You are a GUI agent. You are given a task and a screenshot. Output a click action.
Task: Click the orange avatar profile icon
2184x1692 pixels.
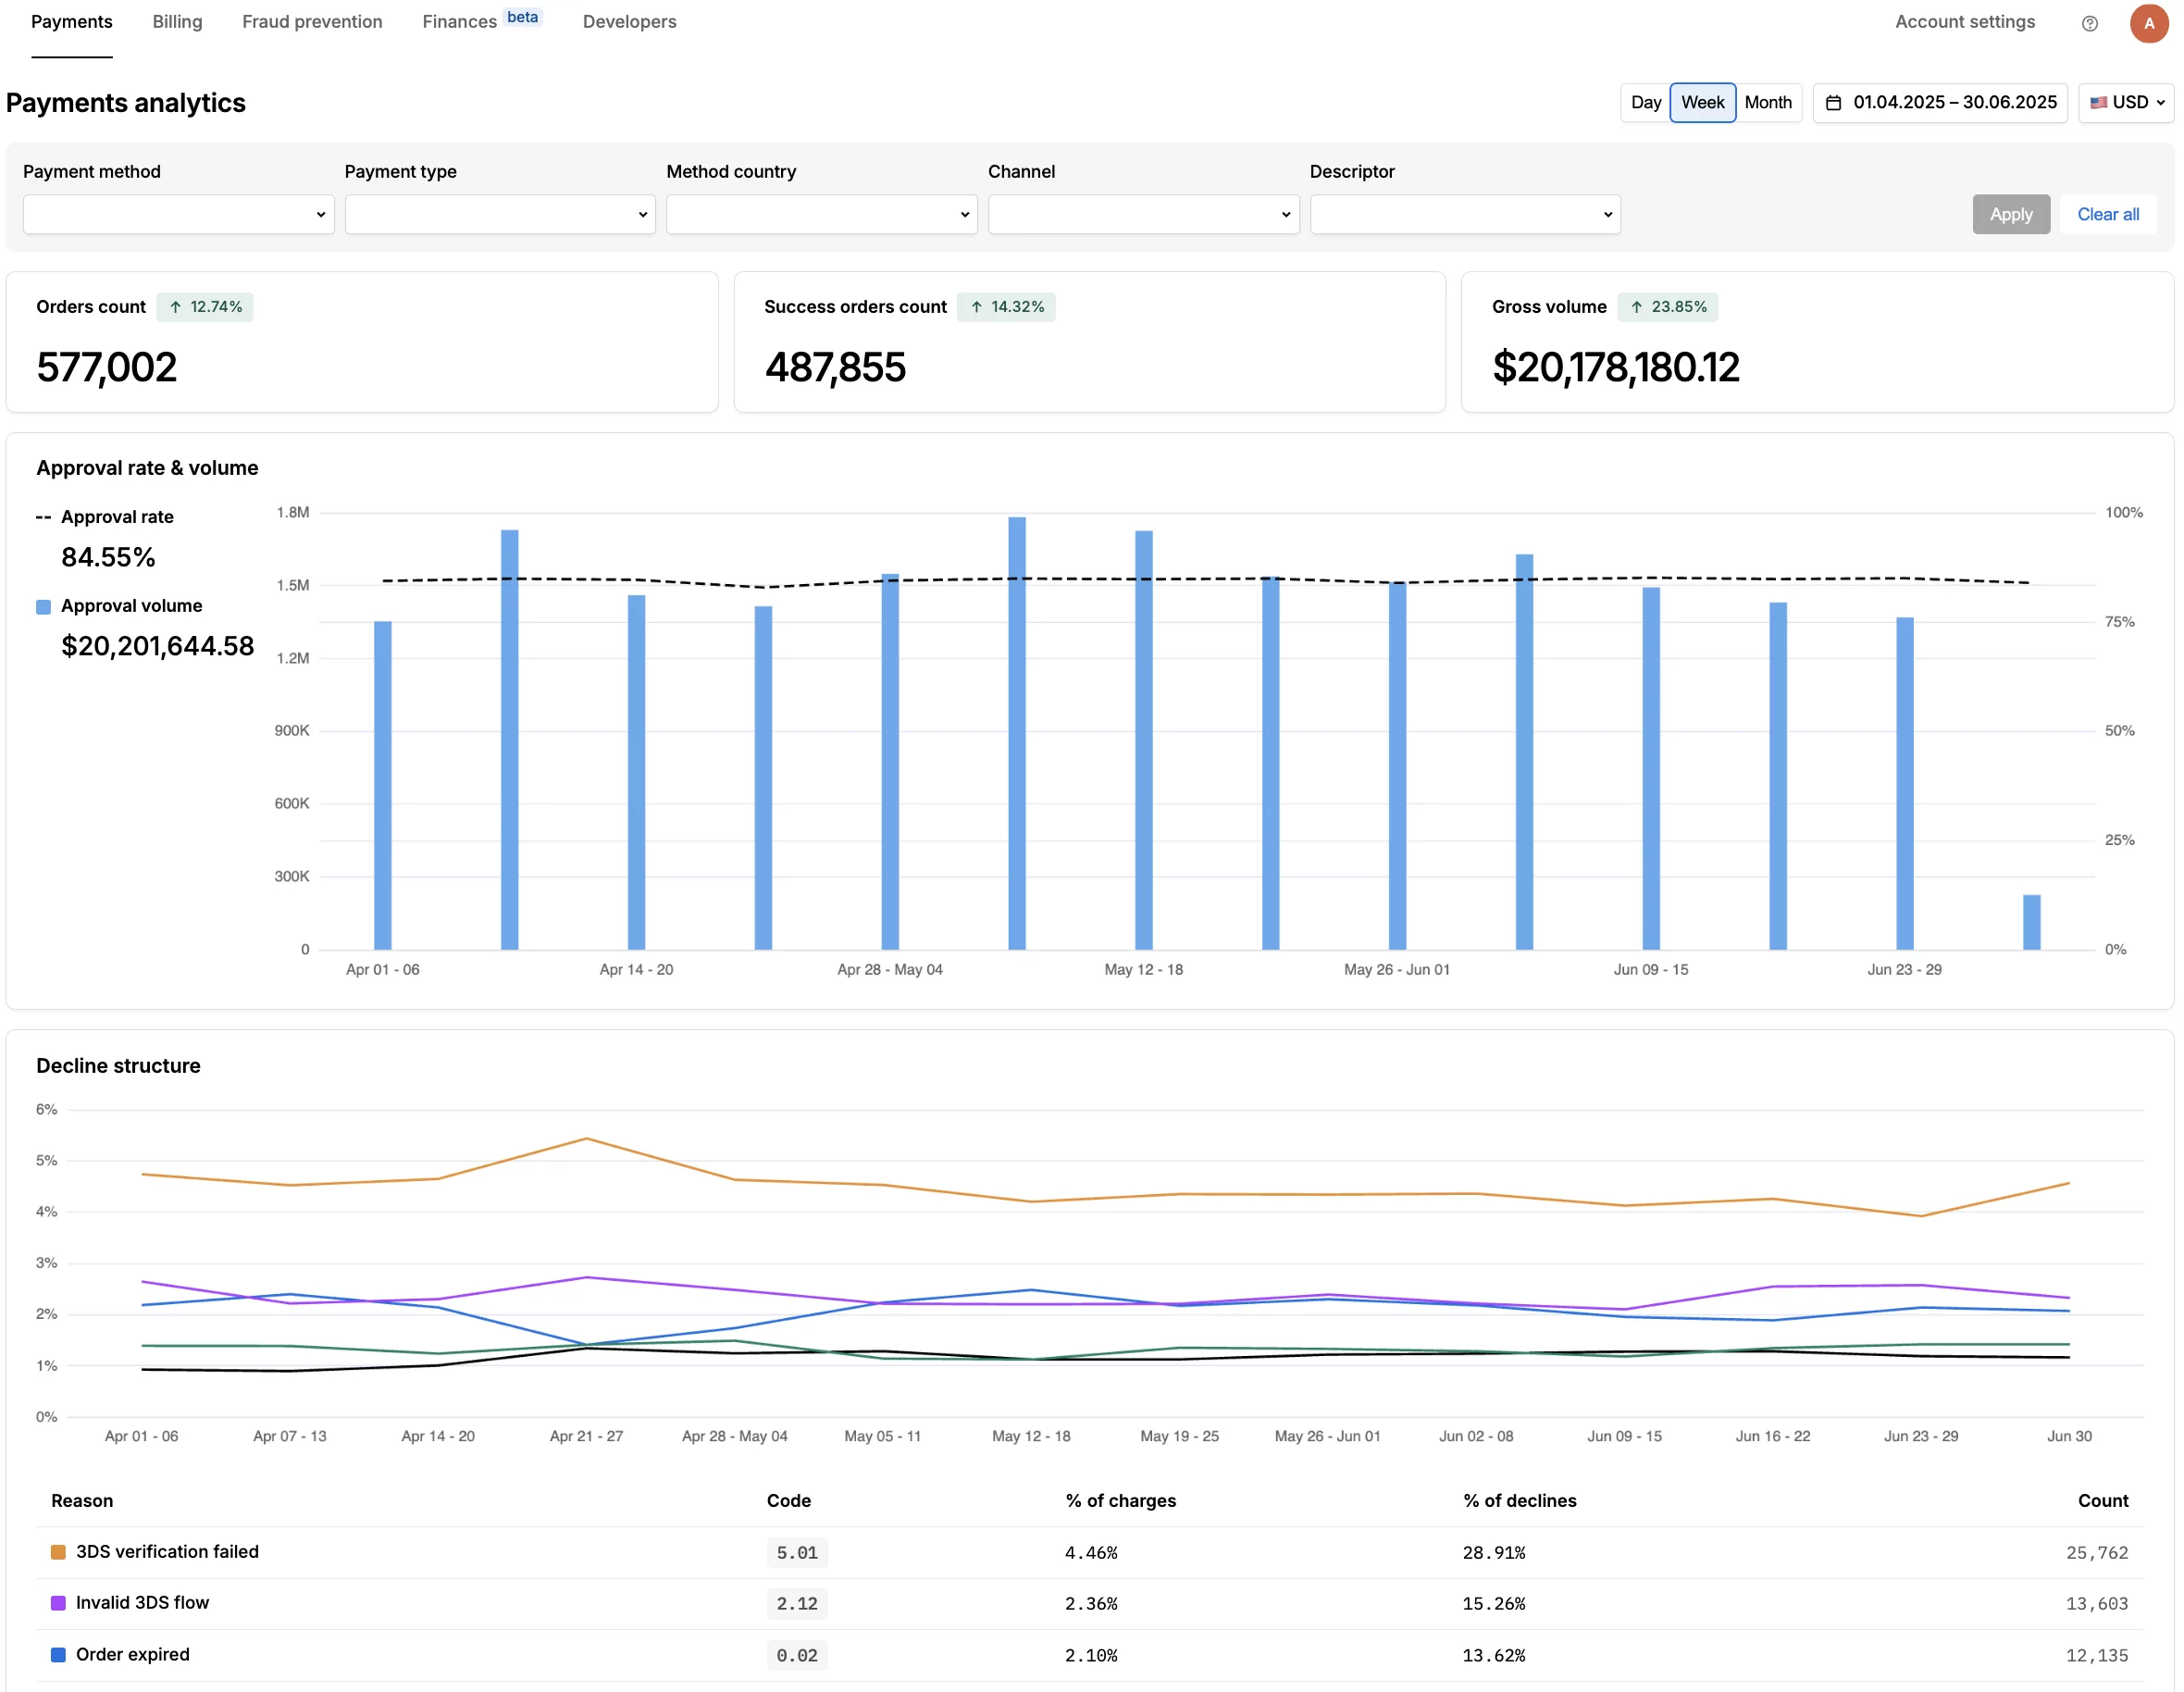[x=2149, y=23]
